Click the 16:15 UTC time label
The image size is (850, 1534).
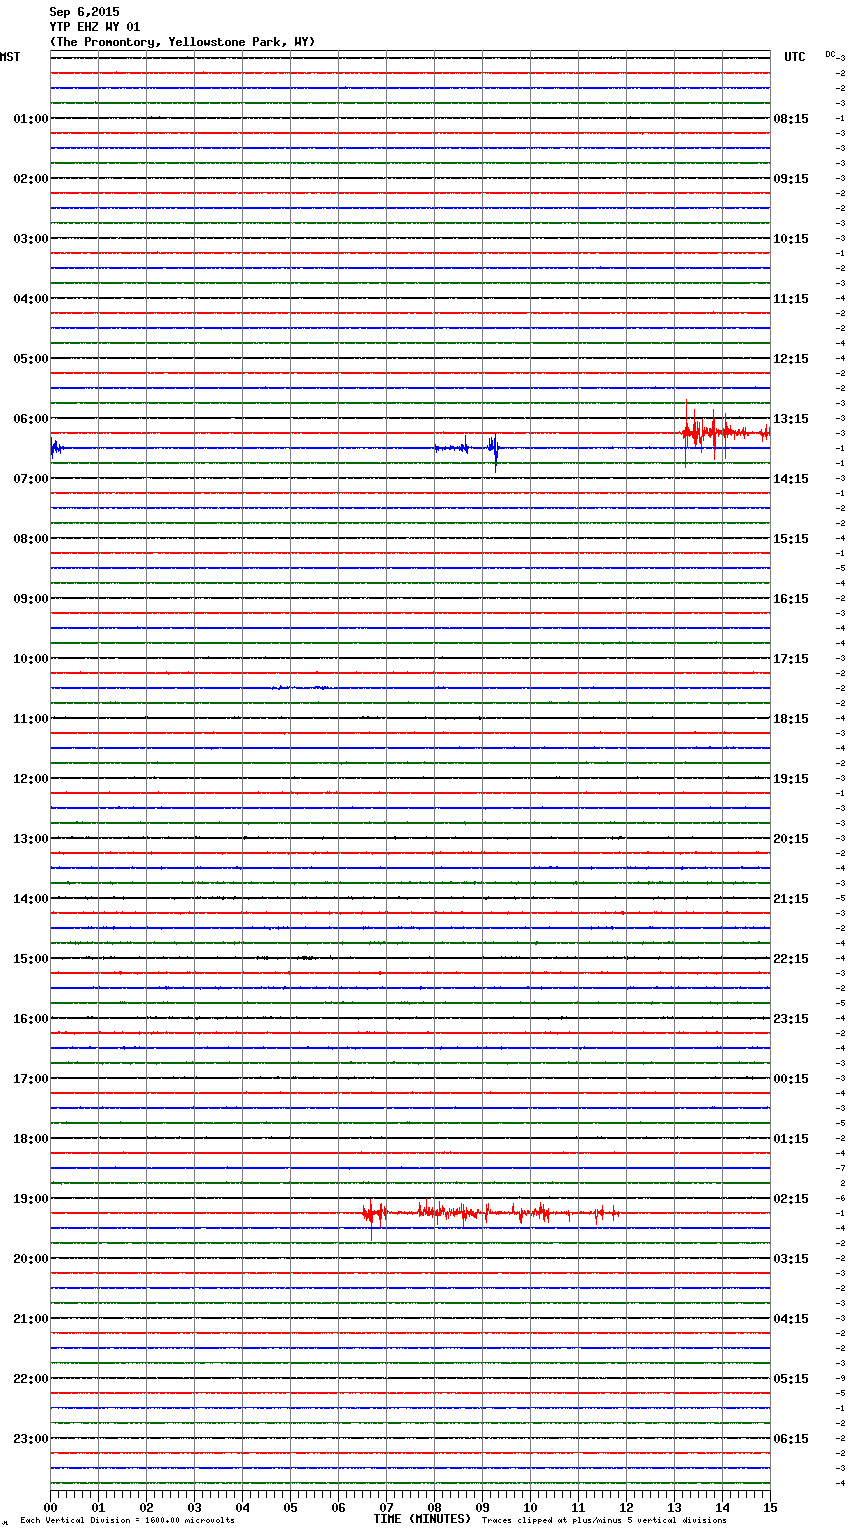point(791,599)
